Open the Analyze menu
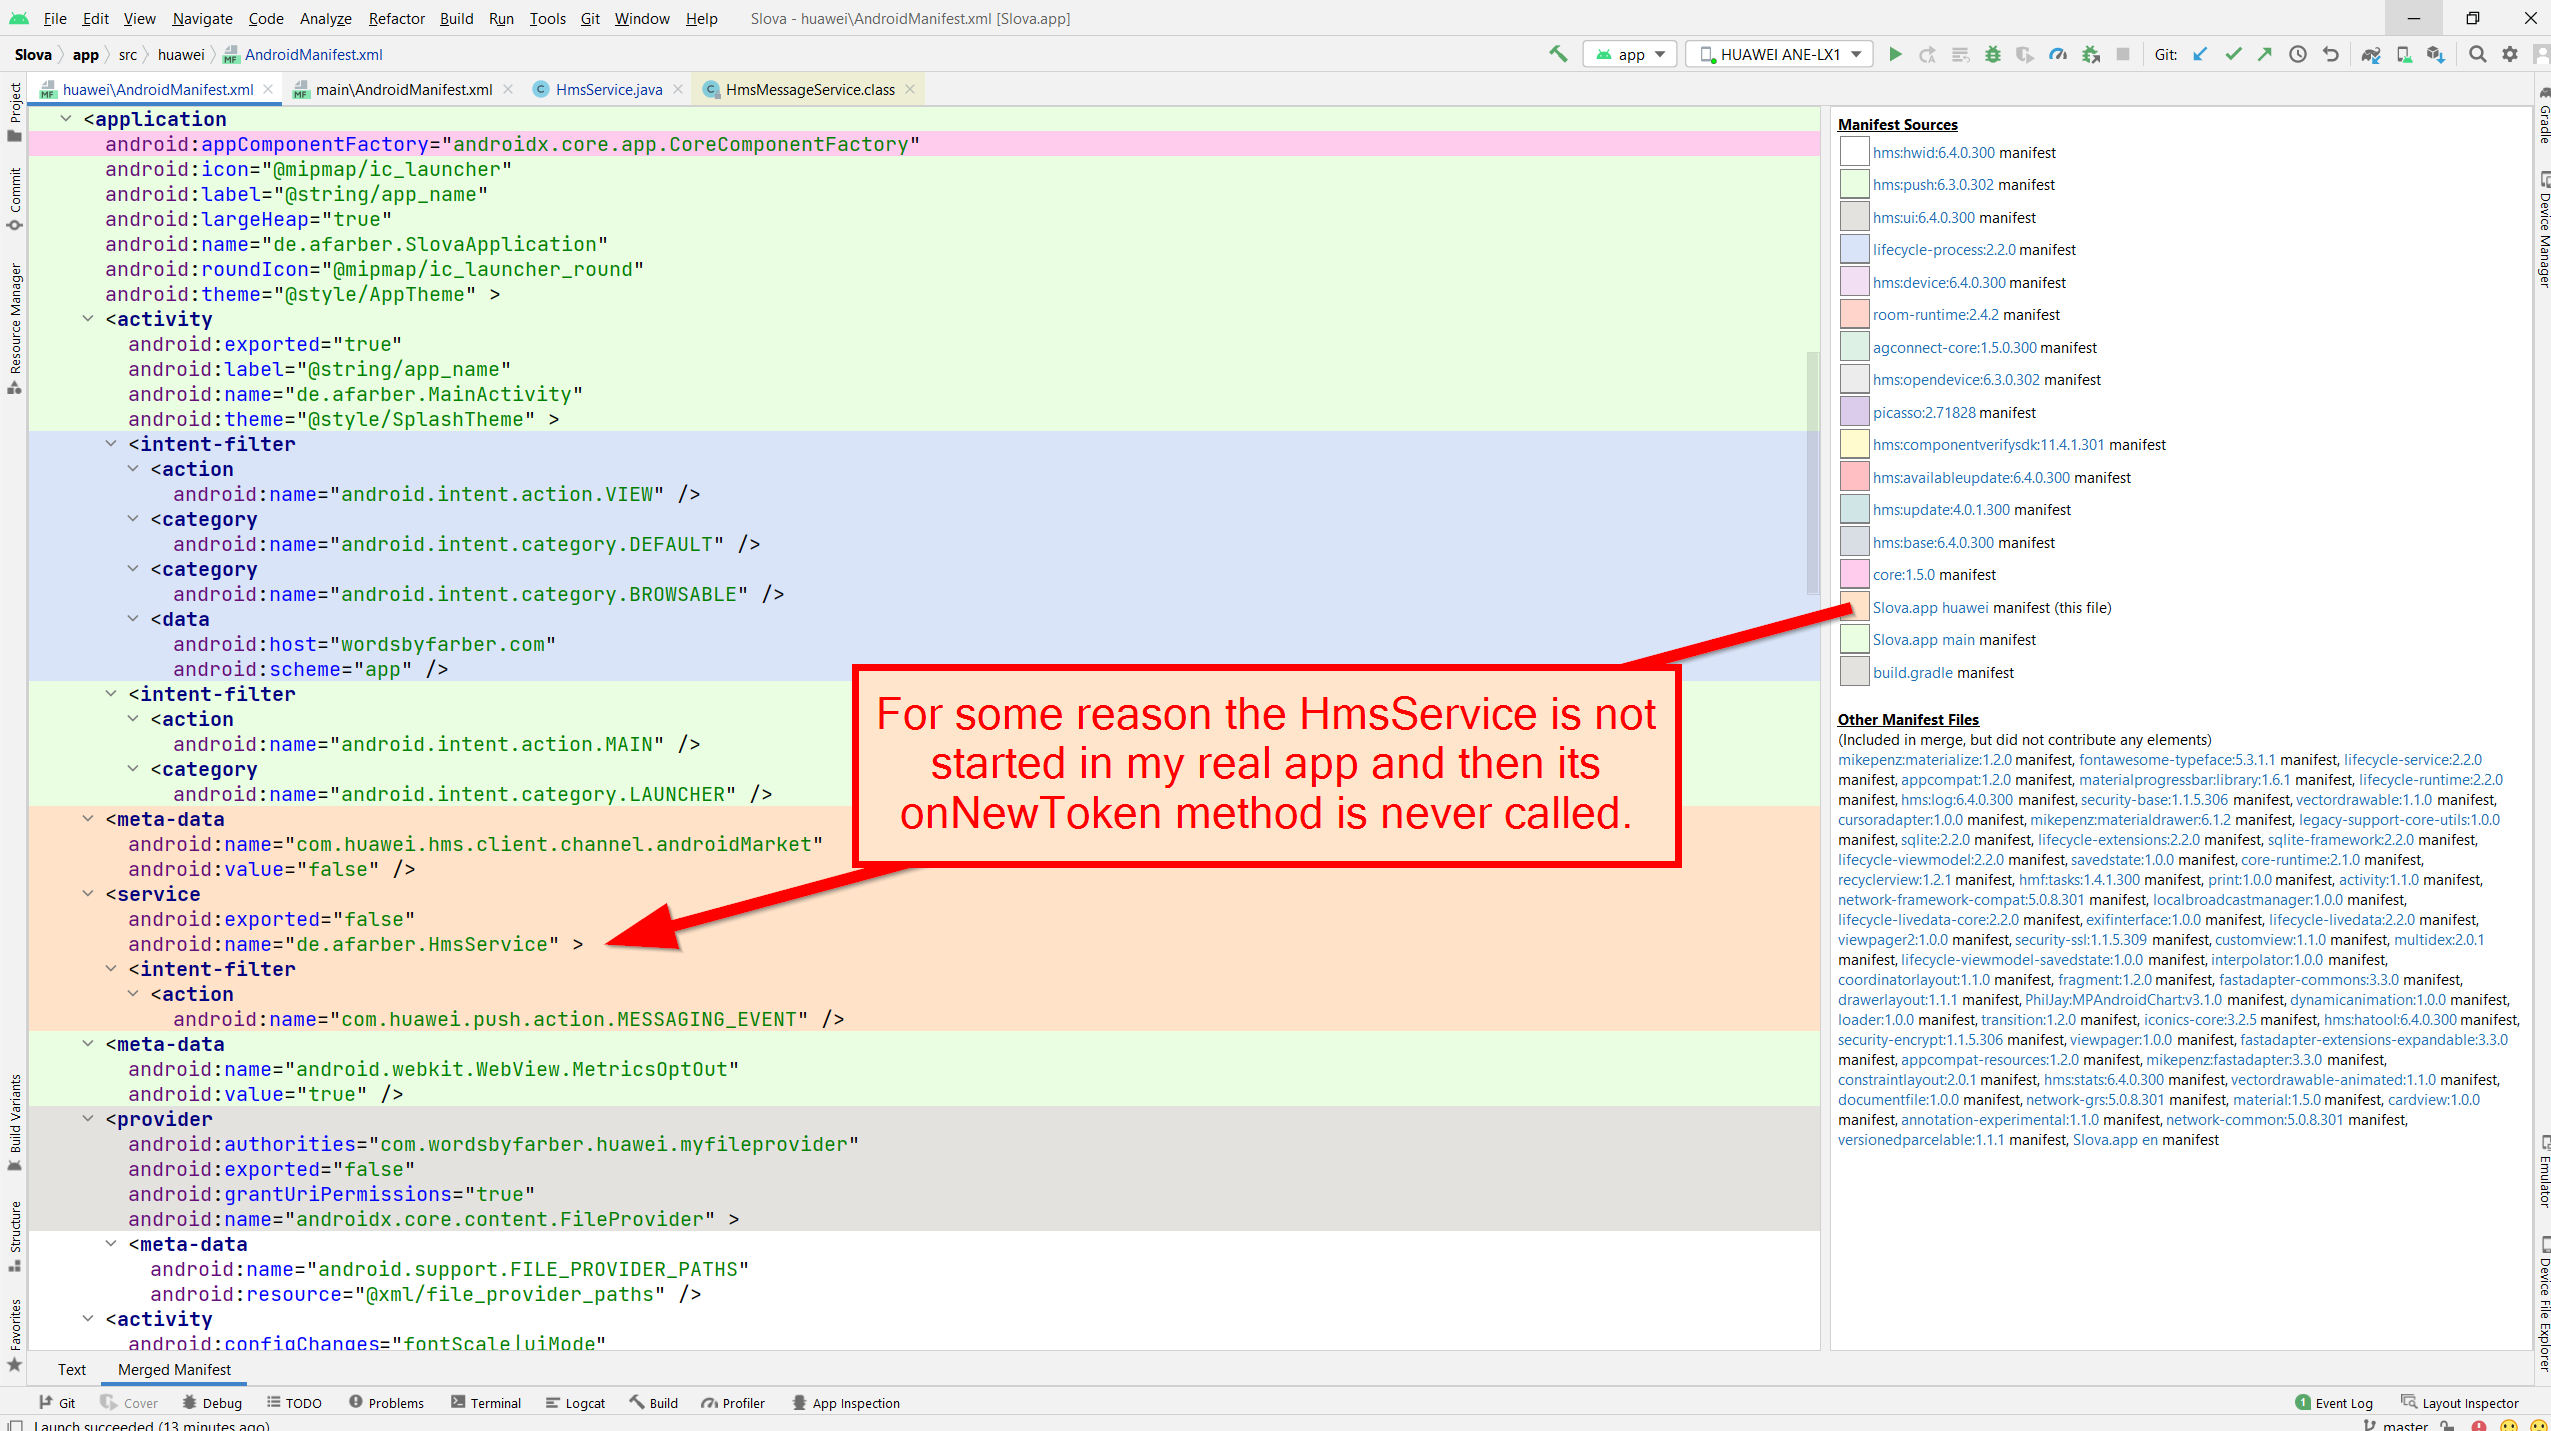This screenshot has height=1431, width=2551. pos(325,18)
